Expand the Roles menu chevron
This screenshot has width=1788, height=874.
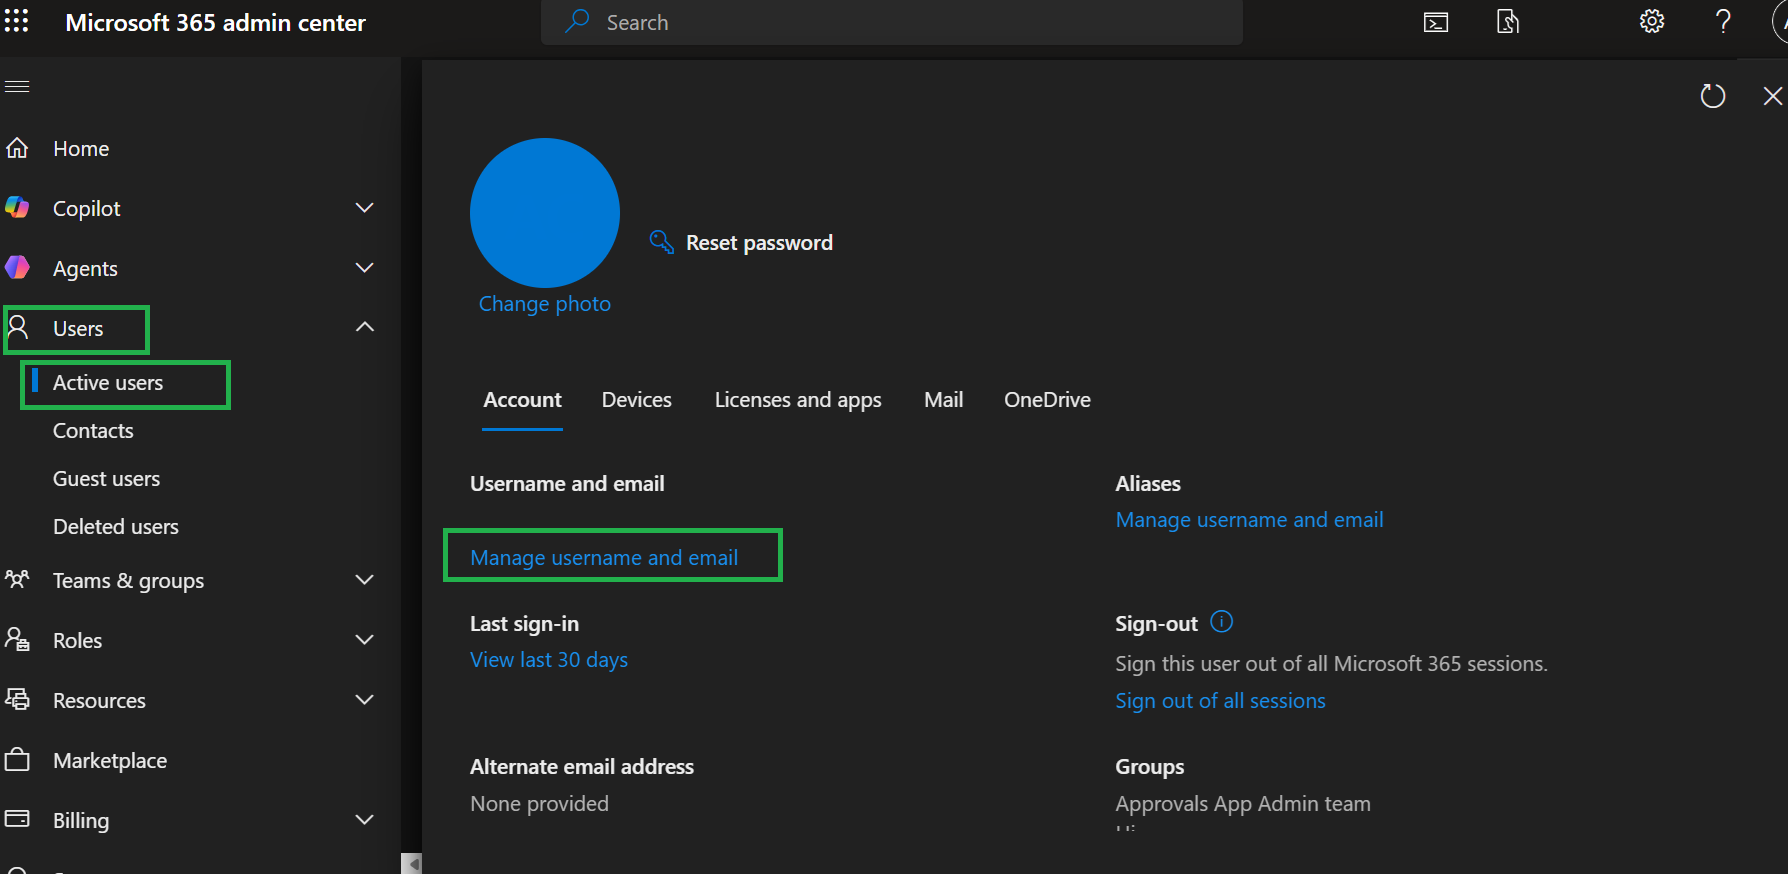pyautogui.click(x=365, y=640)
